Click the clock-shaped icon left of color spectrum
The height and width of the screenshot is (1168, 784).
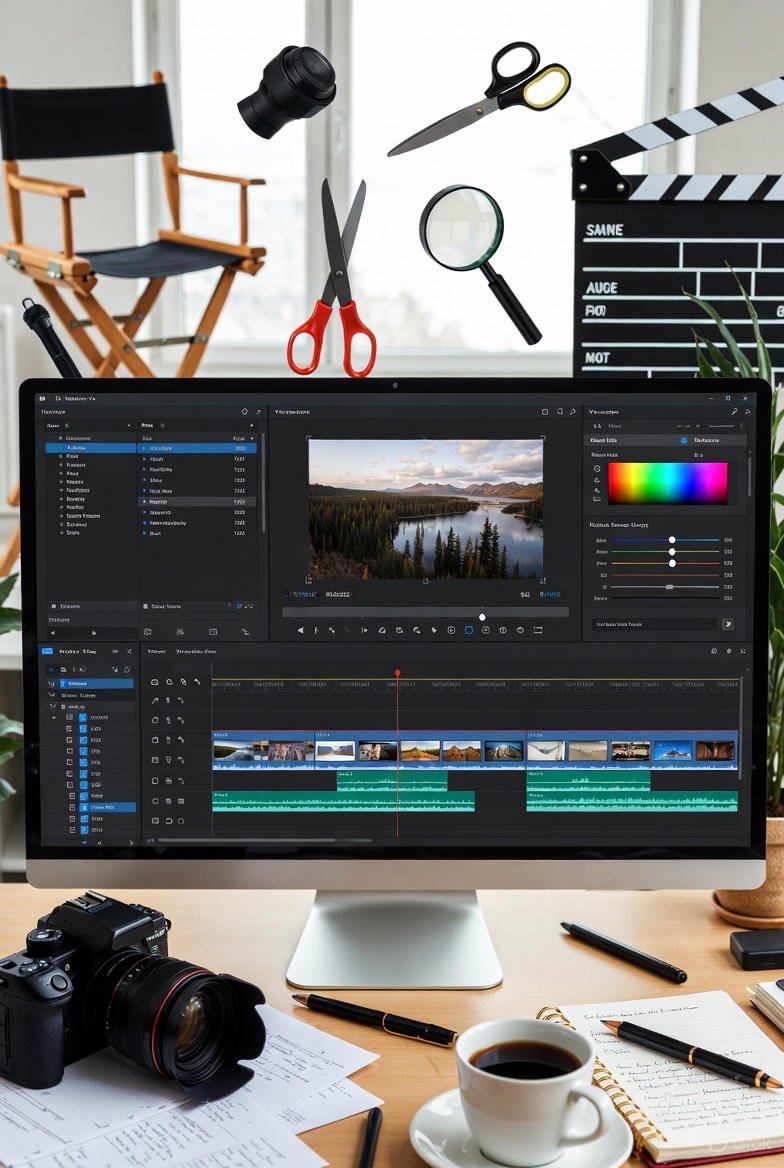pos(597,468)
